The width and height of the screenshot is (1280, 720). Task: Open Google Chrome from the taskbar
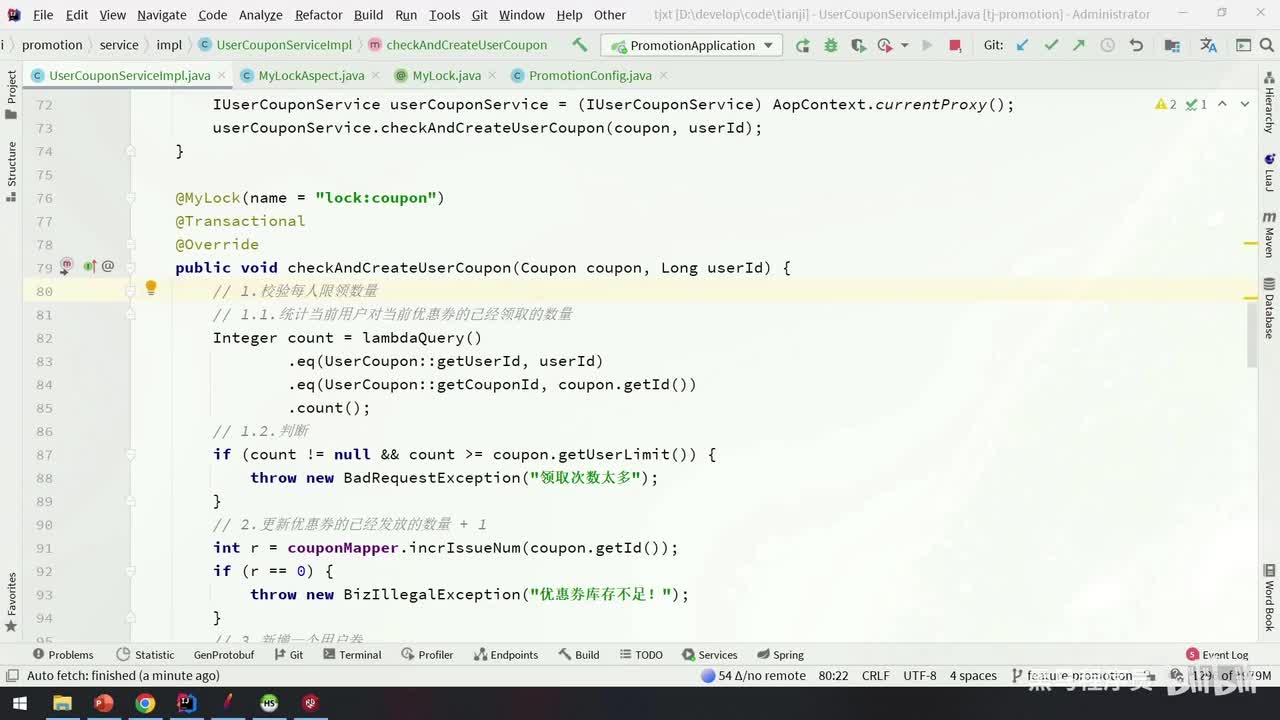pyautogui.click(x=145, y=703)
